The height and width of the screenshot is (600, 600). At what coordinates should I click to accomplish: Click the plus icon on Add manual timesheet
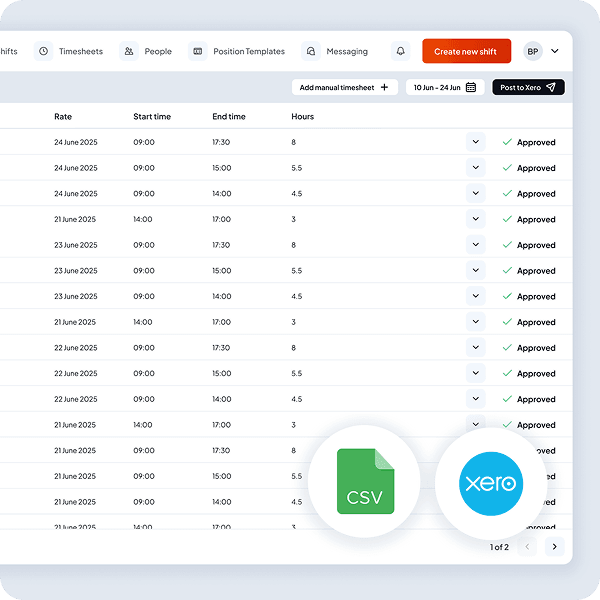tap(384, 87)
